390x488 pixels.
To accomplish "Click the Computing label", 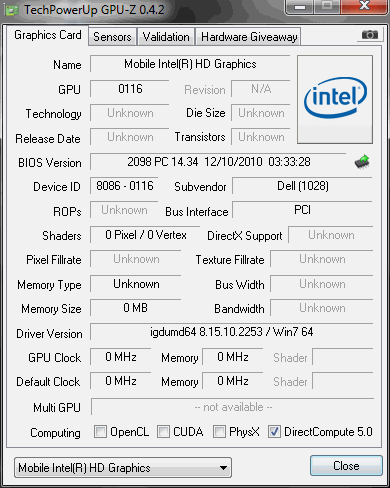I will point(55,433).
